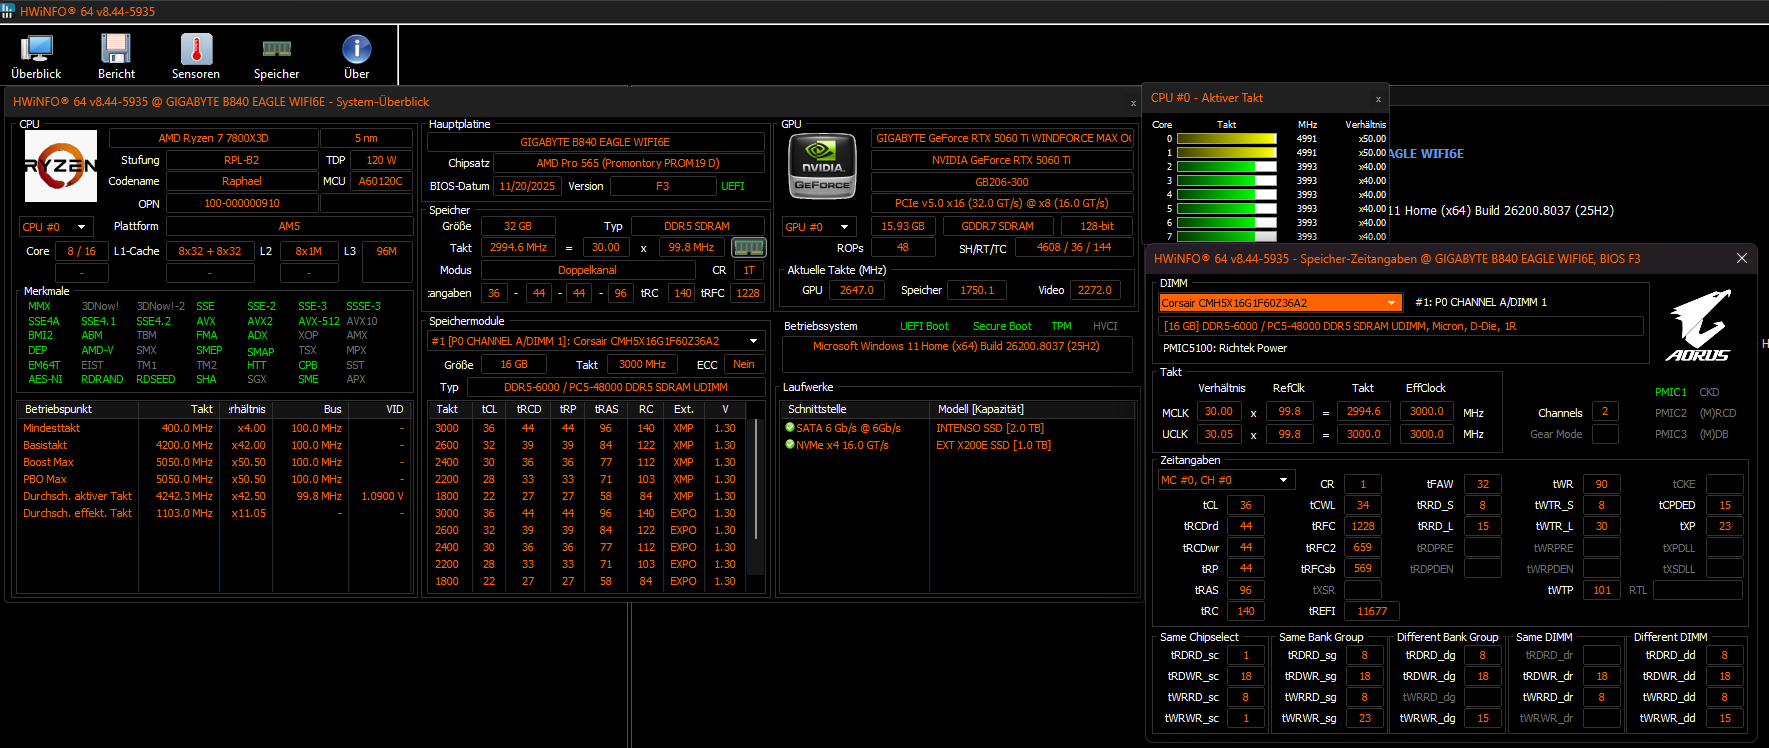Select the PMIC2 label in timings window

click(1670, 413)
